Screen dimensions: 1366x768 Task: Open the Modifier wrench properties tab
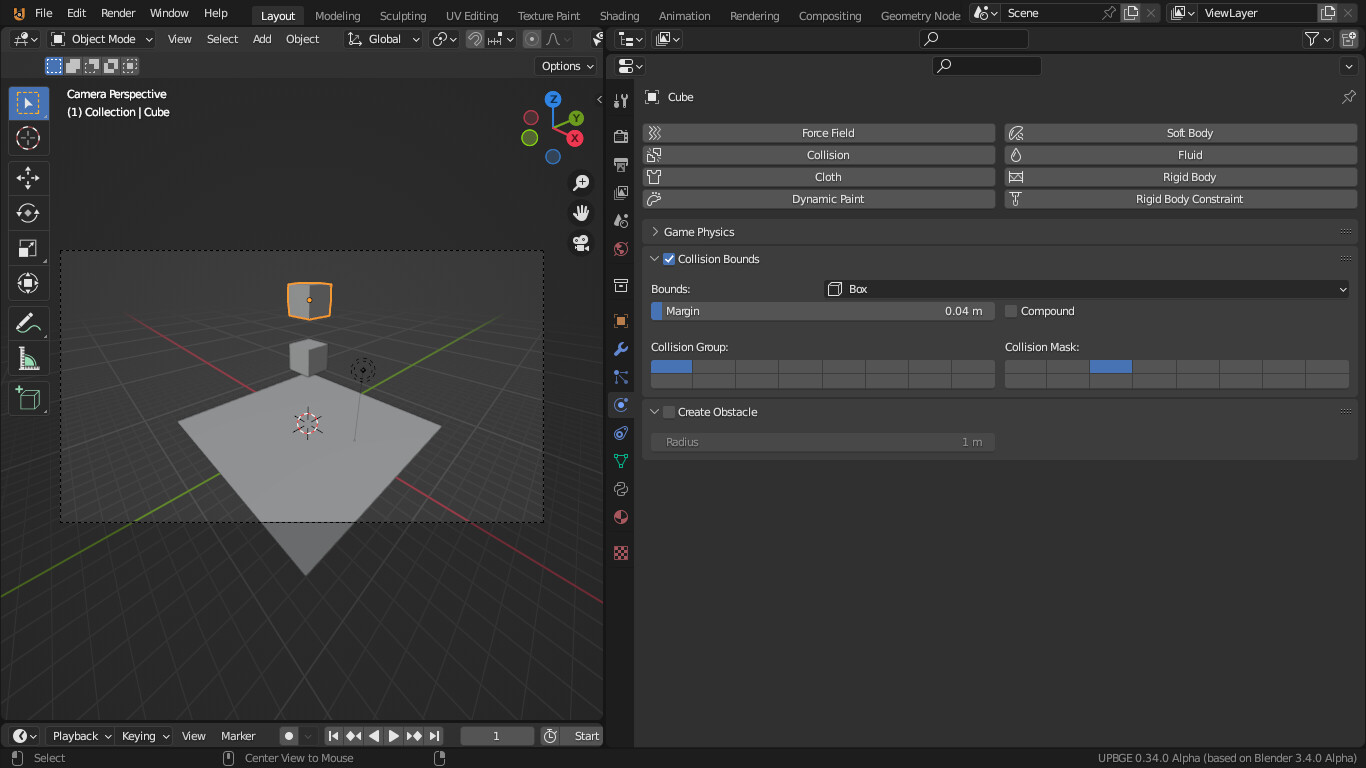tap(621, 349)
